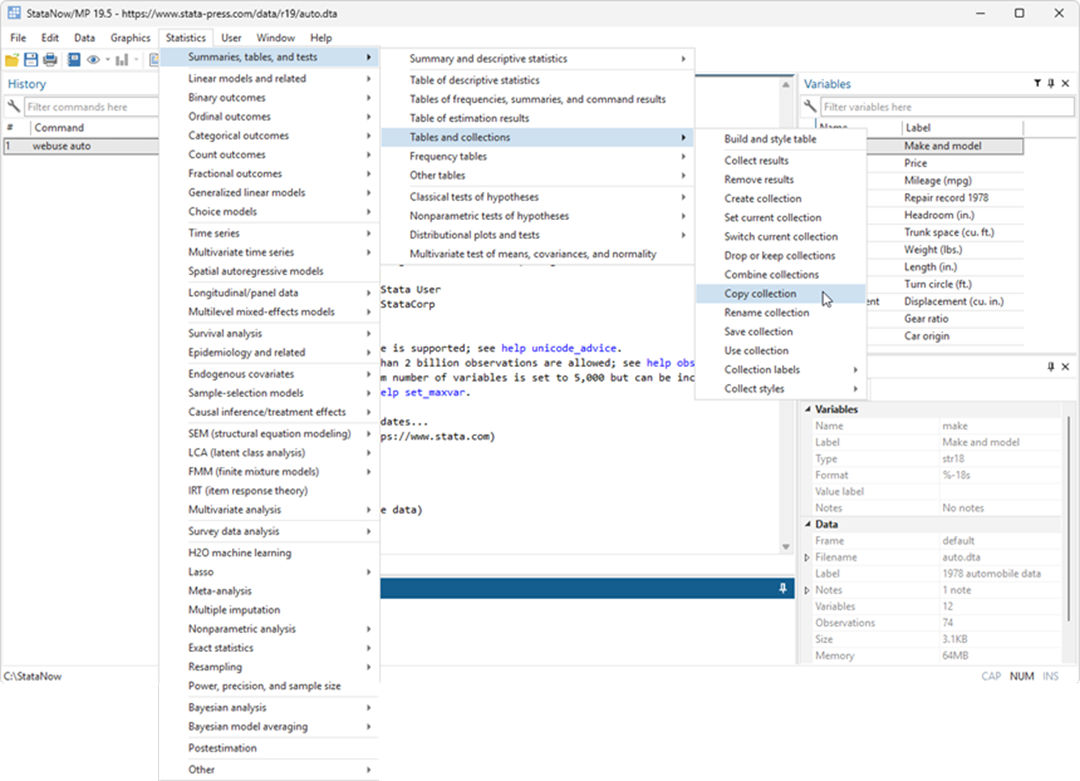Open the User menu
The height and width of the screenshot is (781, 1080).
click(231, 38)
